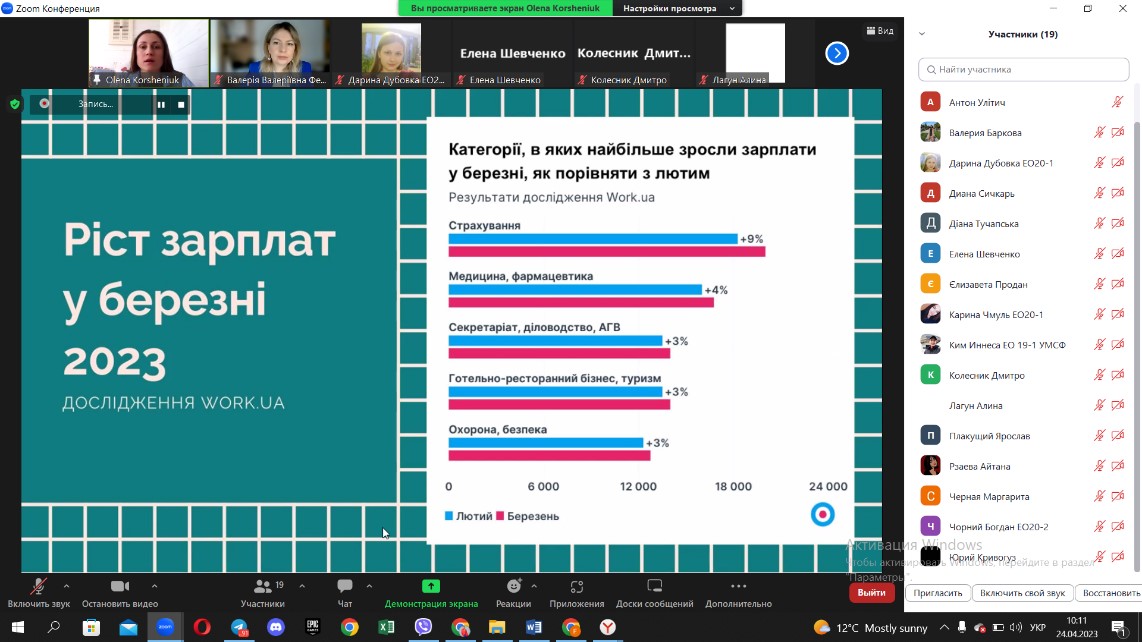
Task: Click muted mic icon for Антон Улітич
Action: [1117, 102]
